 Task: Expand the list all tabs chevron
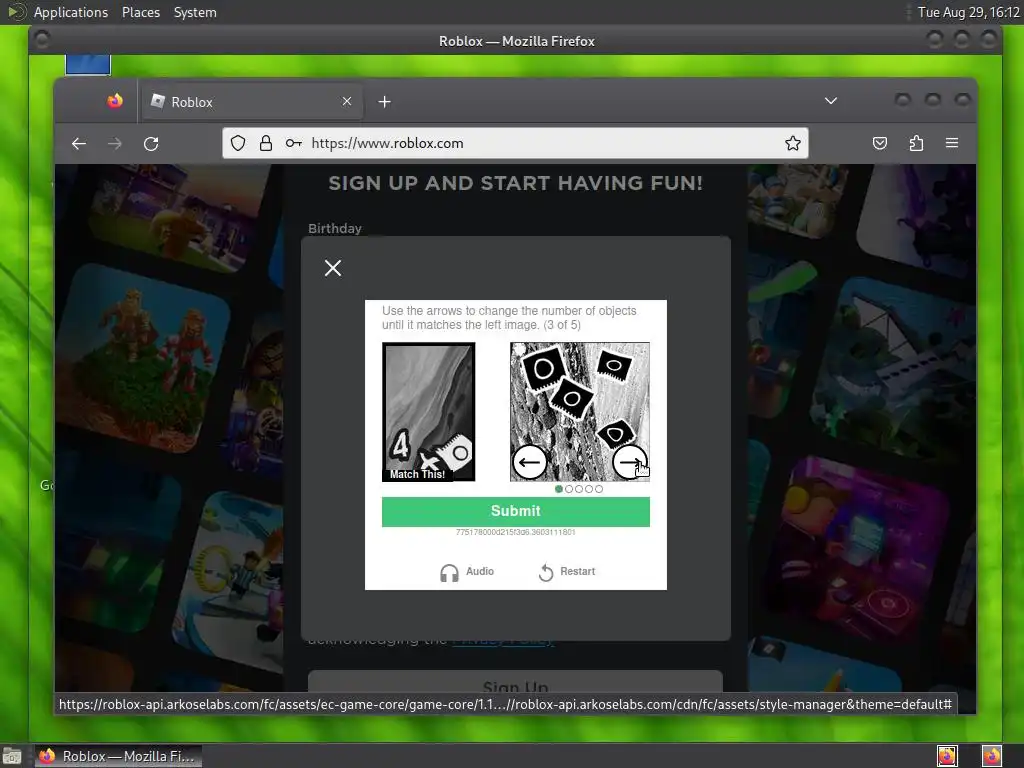tap(831, 101)
